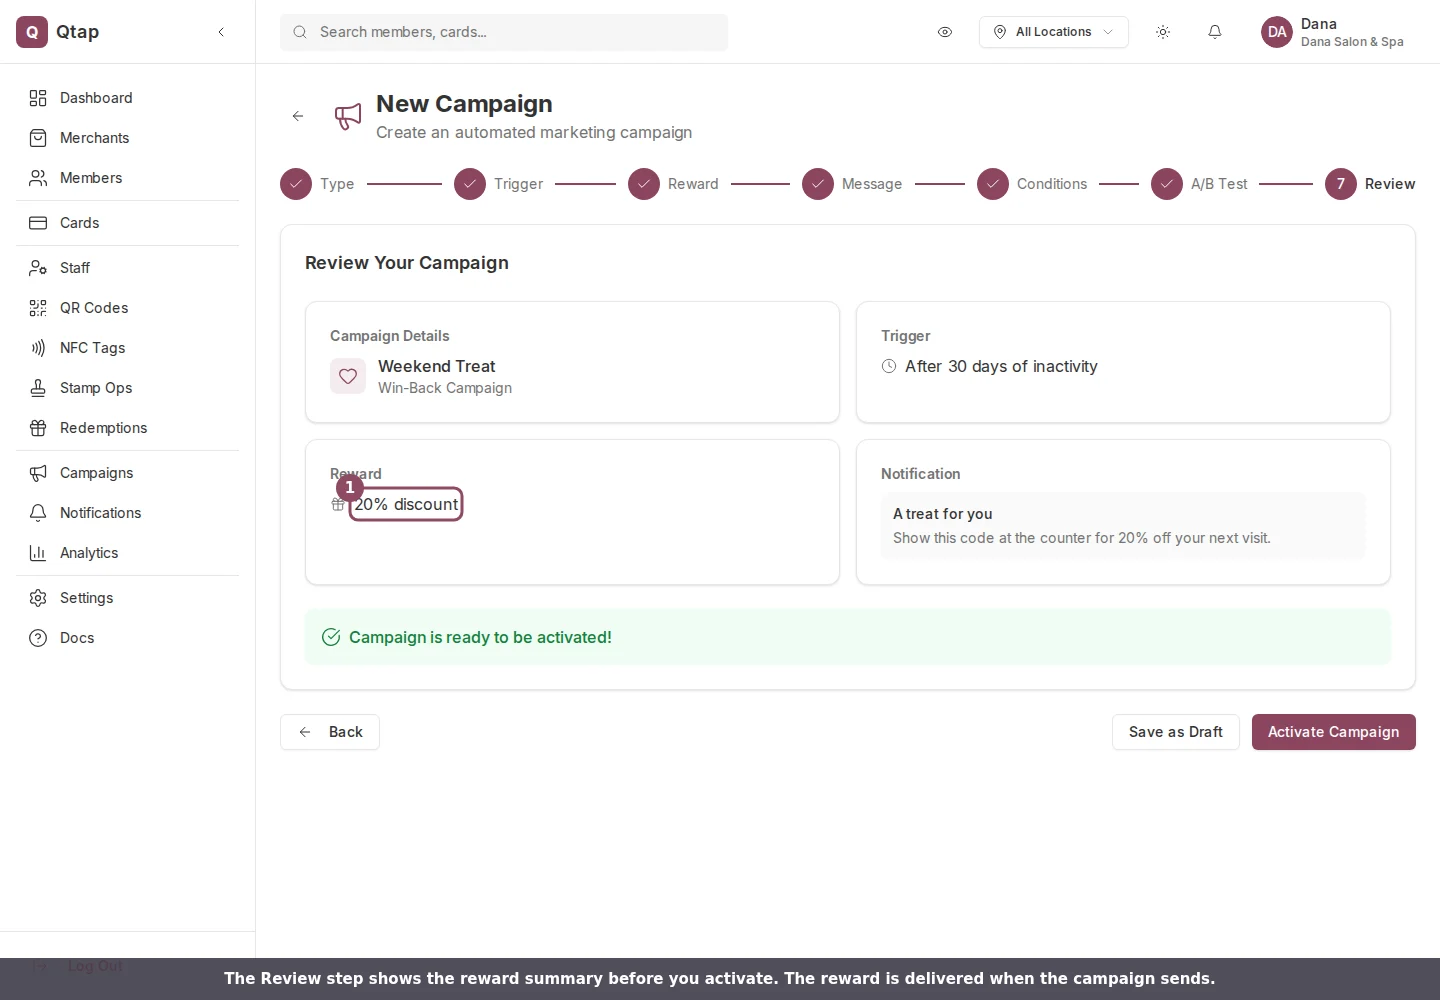Click Save as Draft
Screen dimensions: 1440x1000
pos(1176,732)
